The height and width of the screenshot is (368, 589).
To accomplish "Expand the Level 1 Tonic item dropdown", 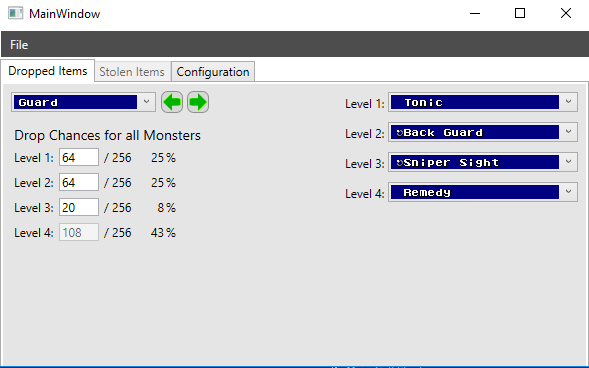I will (x=568, y=102).
